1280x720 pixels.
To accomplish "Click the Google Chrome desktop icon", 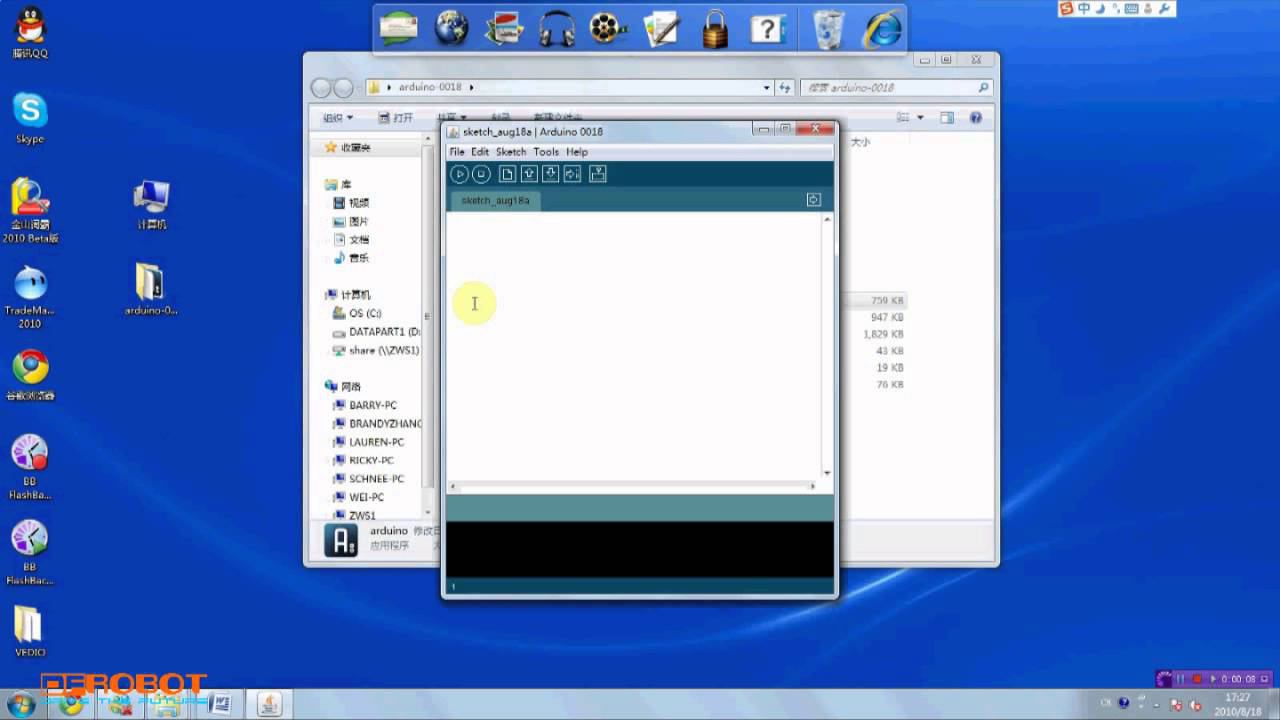I will click(x=30, y=375).
